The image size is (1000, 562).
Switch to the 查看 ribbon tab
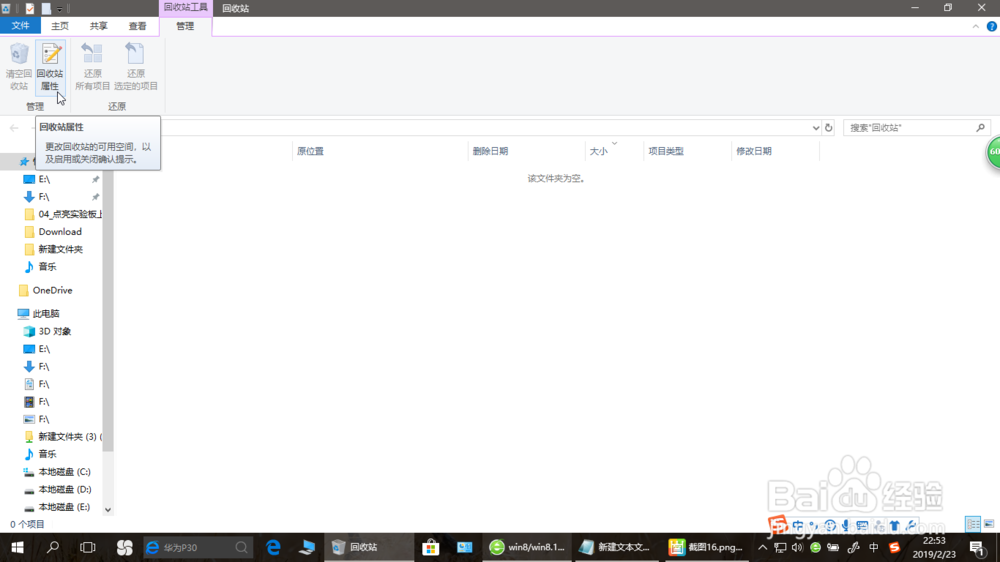click(x=138, y=26)
